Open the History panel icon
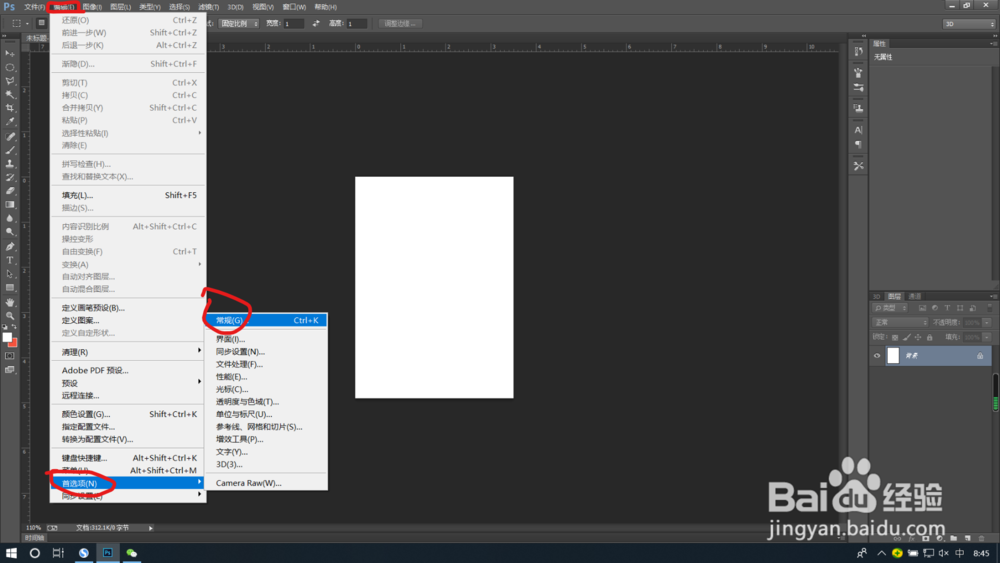The image size is (1000, 563). click(x=858, y=51)
